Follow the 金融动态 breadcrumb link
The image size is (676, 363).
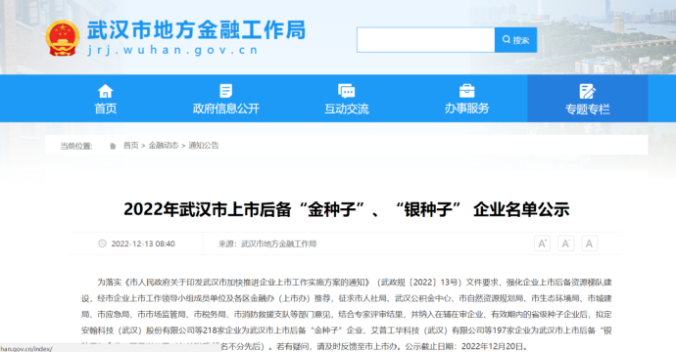[x=163, y=146]
